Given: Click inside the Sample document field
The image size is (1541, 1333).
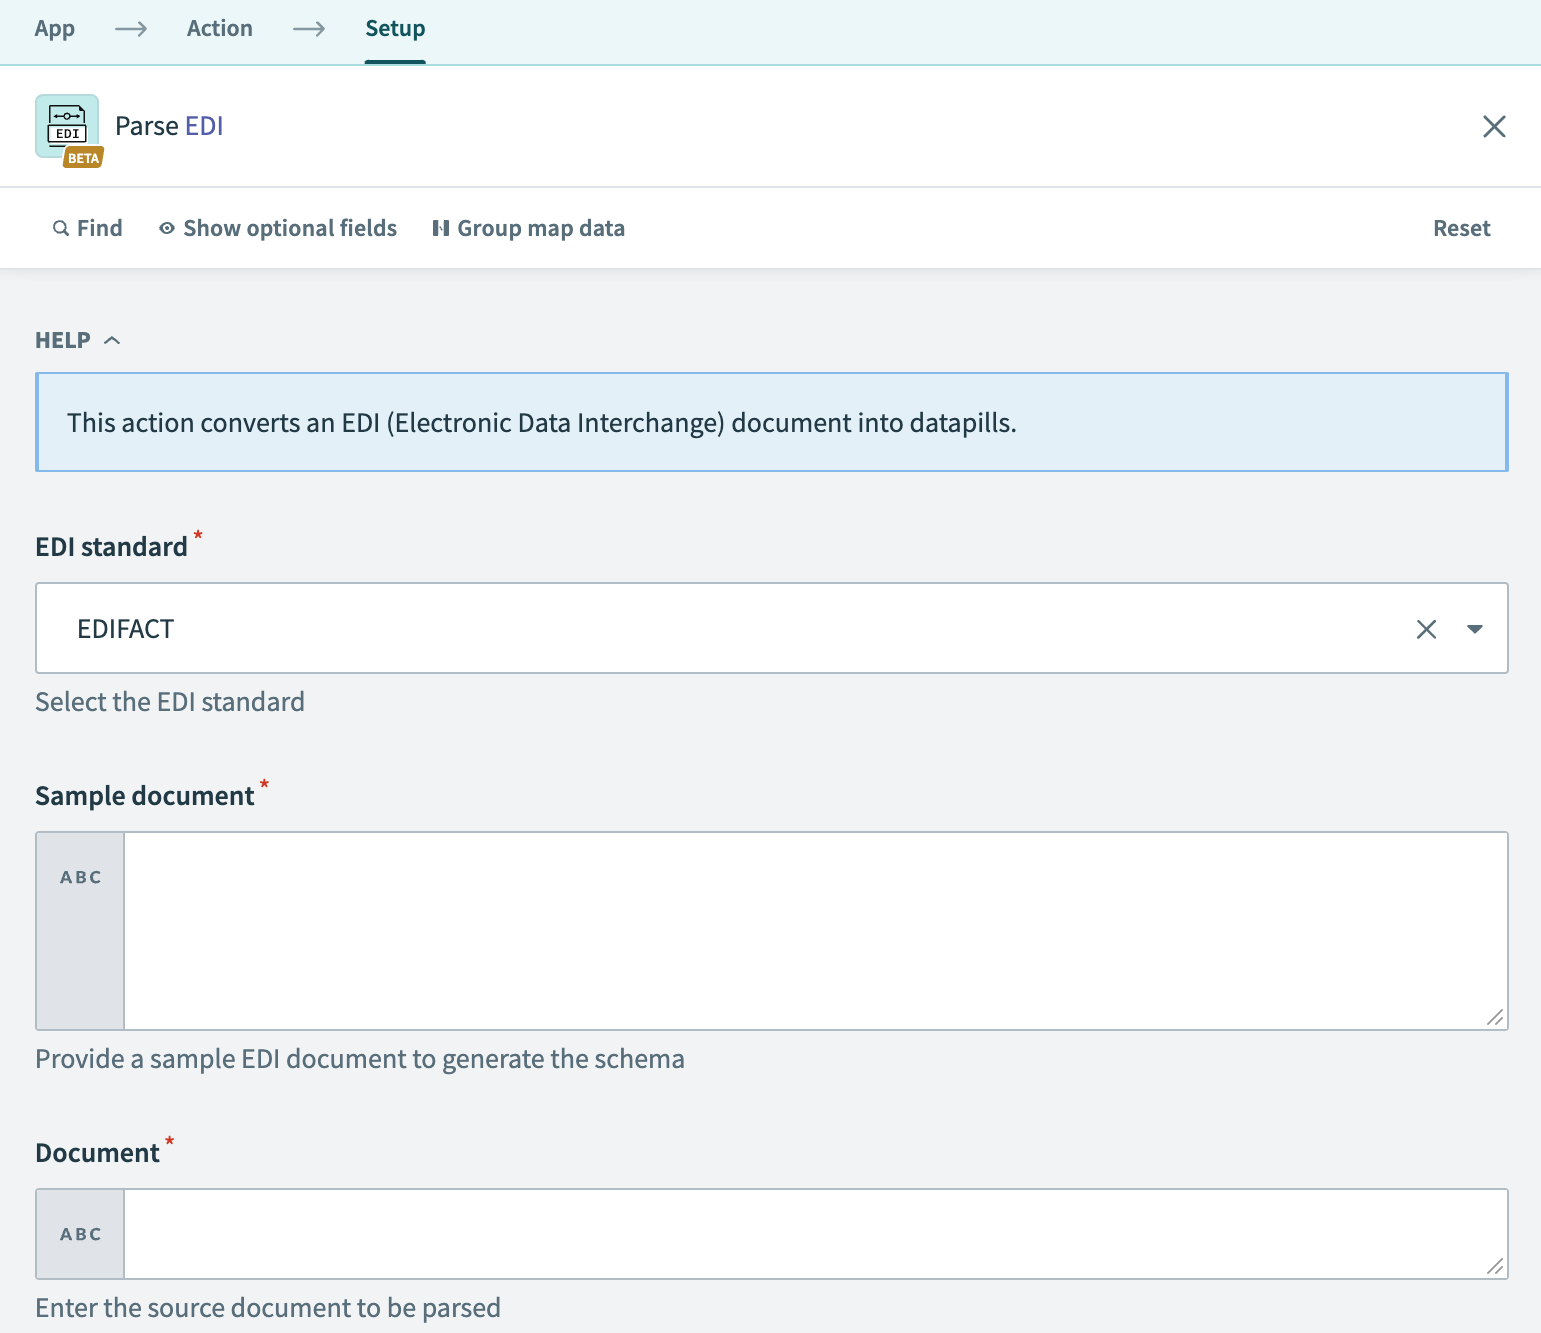Looking at the screenshot, I should 815,931.
